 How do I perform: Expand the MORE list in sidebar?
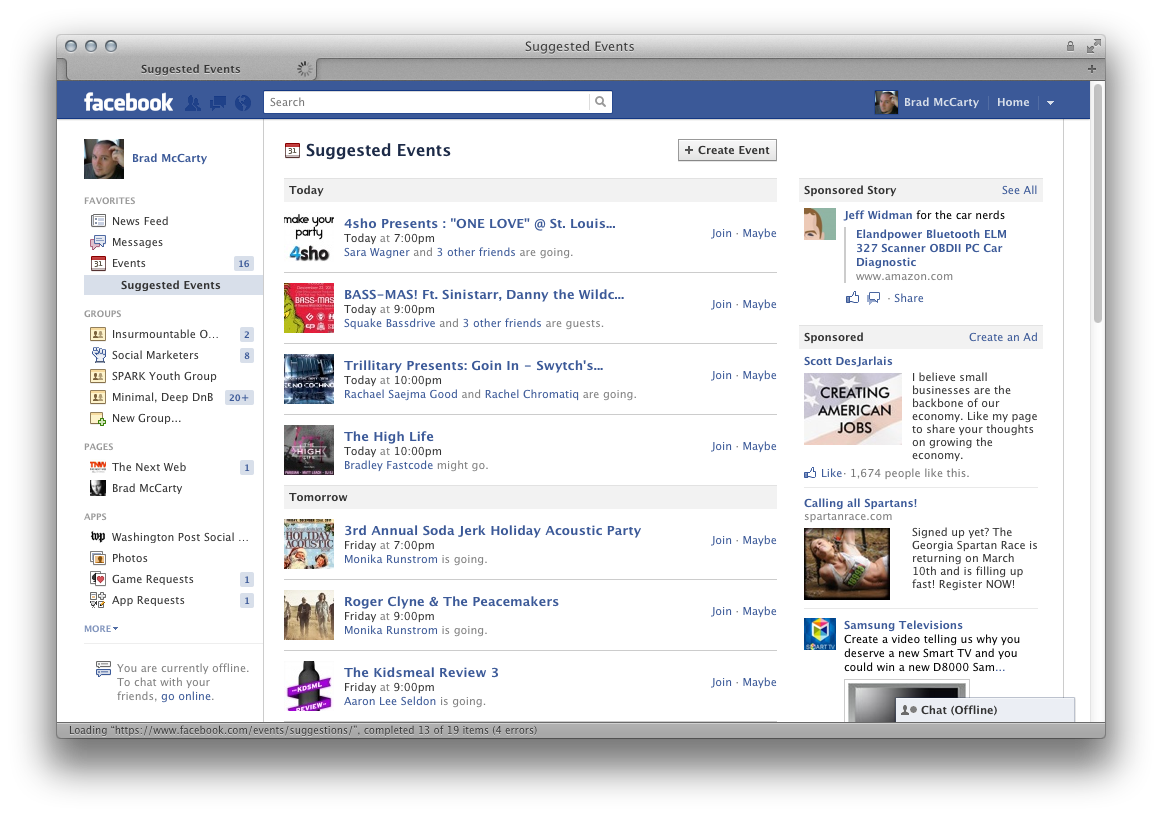(101, 629)
